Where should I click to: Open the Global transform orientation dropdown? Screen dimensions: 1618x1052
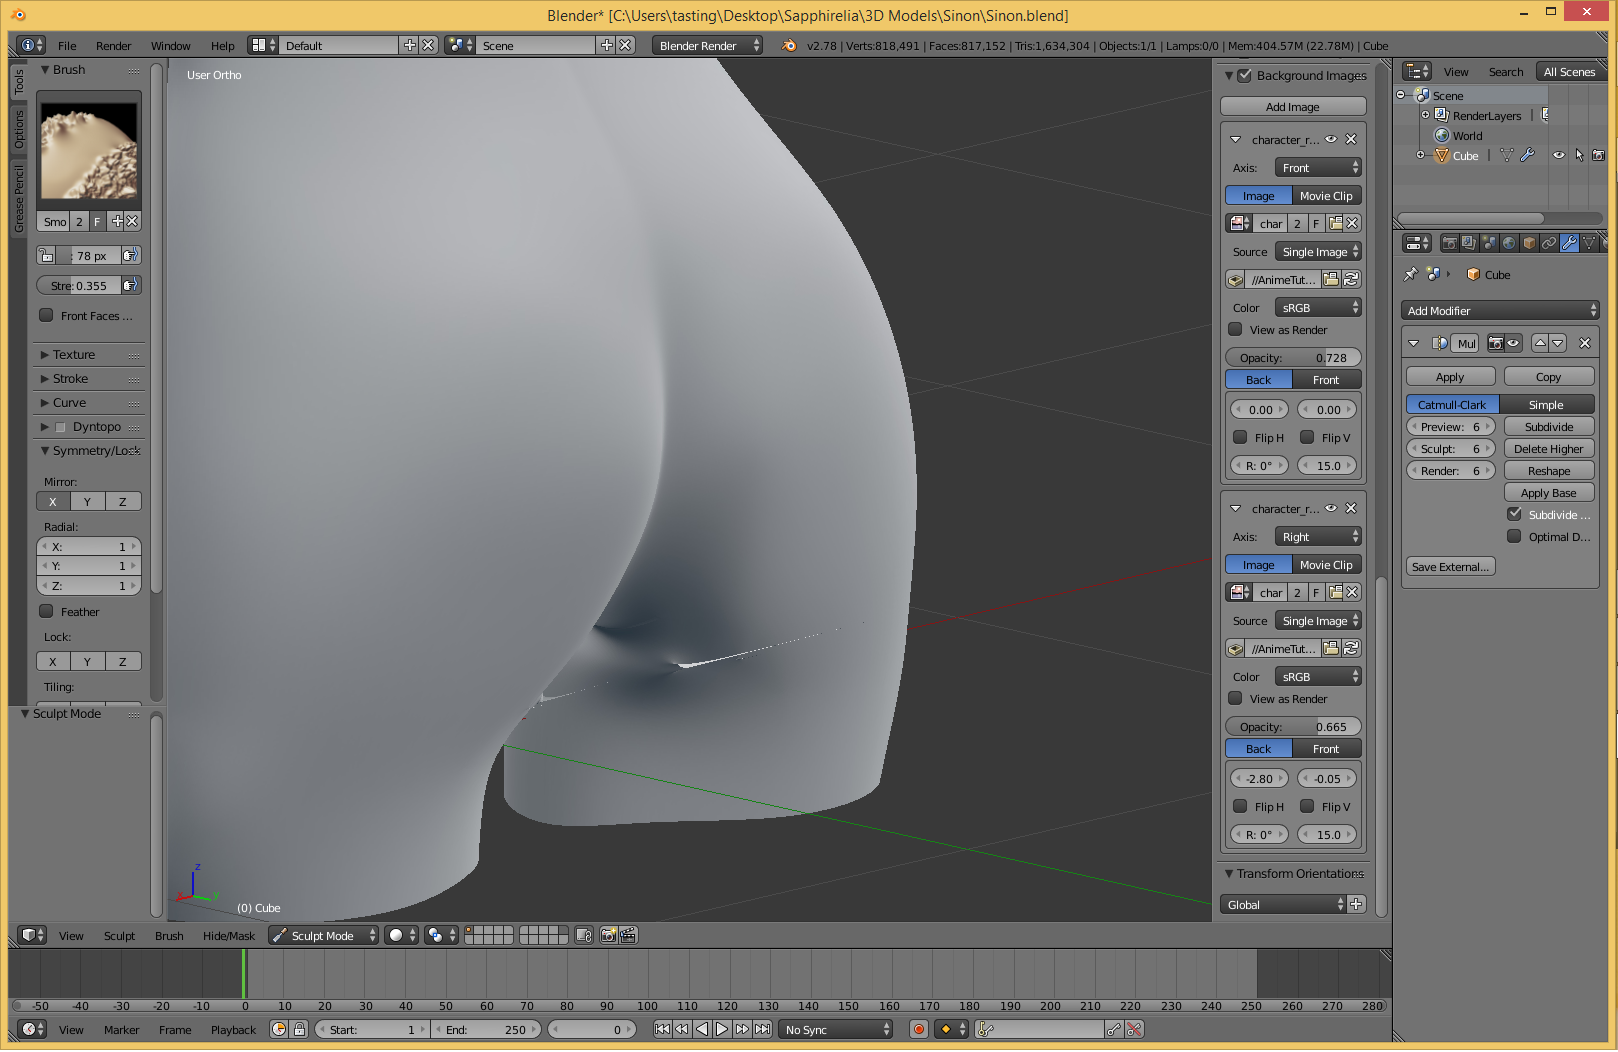[1285, 904]
